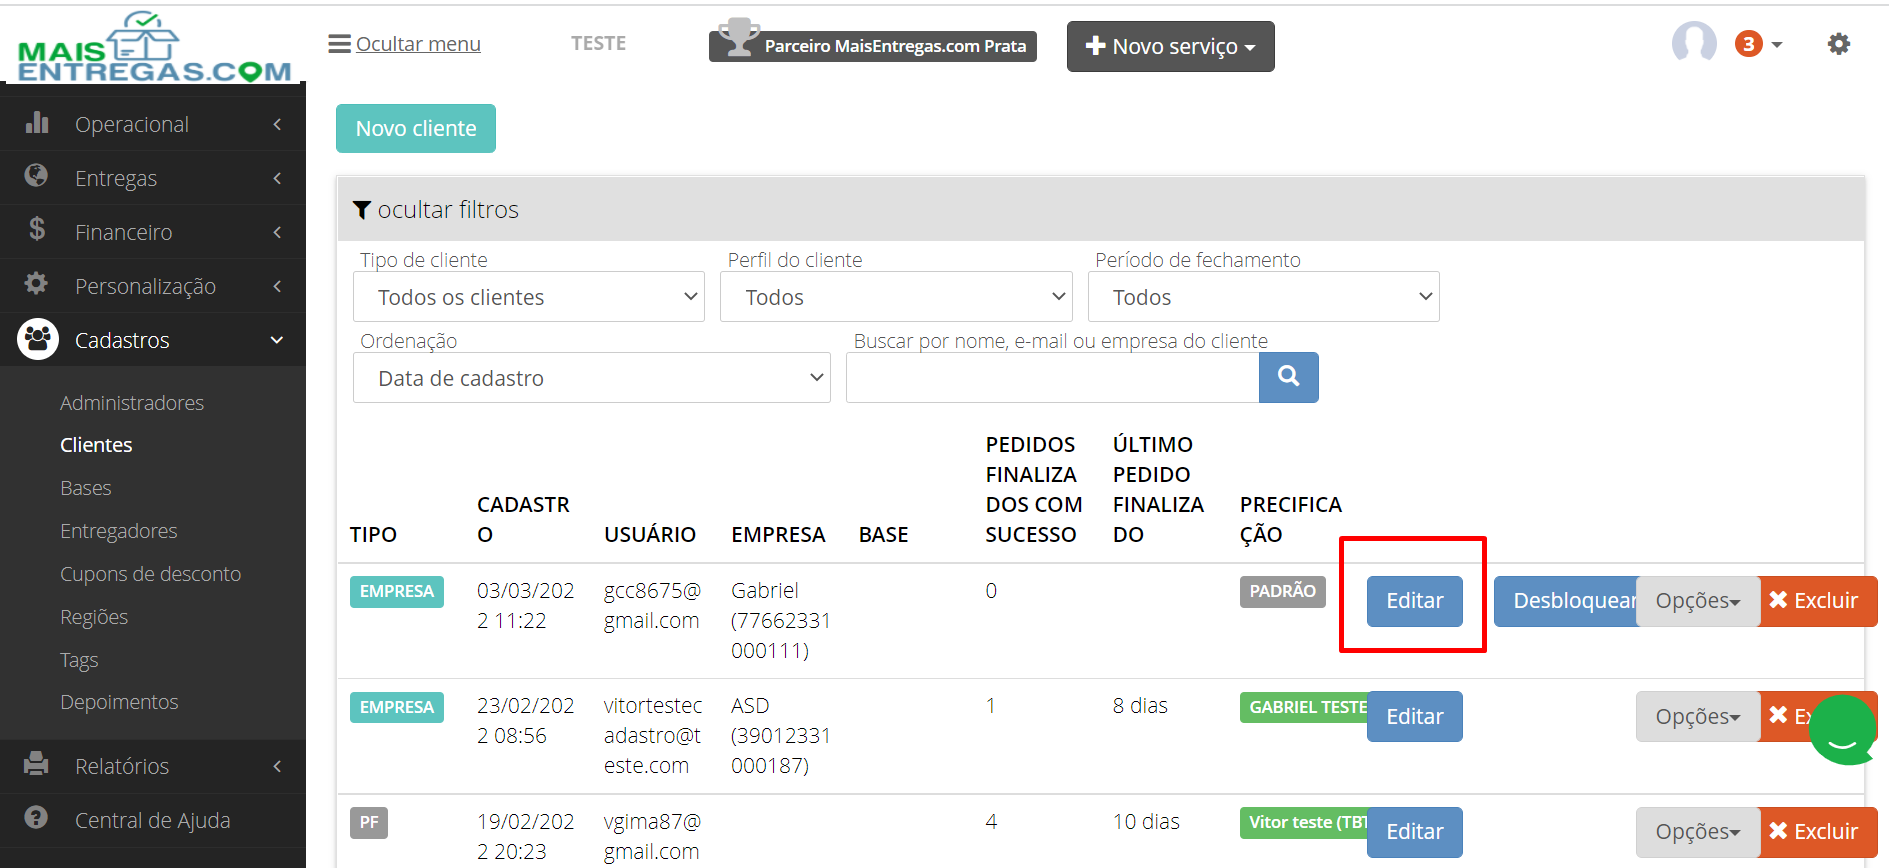The width and height of the screenshot is (1889, 868).
Task: Open the user avatar profile
Action: point(1694,43)
